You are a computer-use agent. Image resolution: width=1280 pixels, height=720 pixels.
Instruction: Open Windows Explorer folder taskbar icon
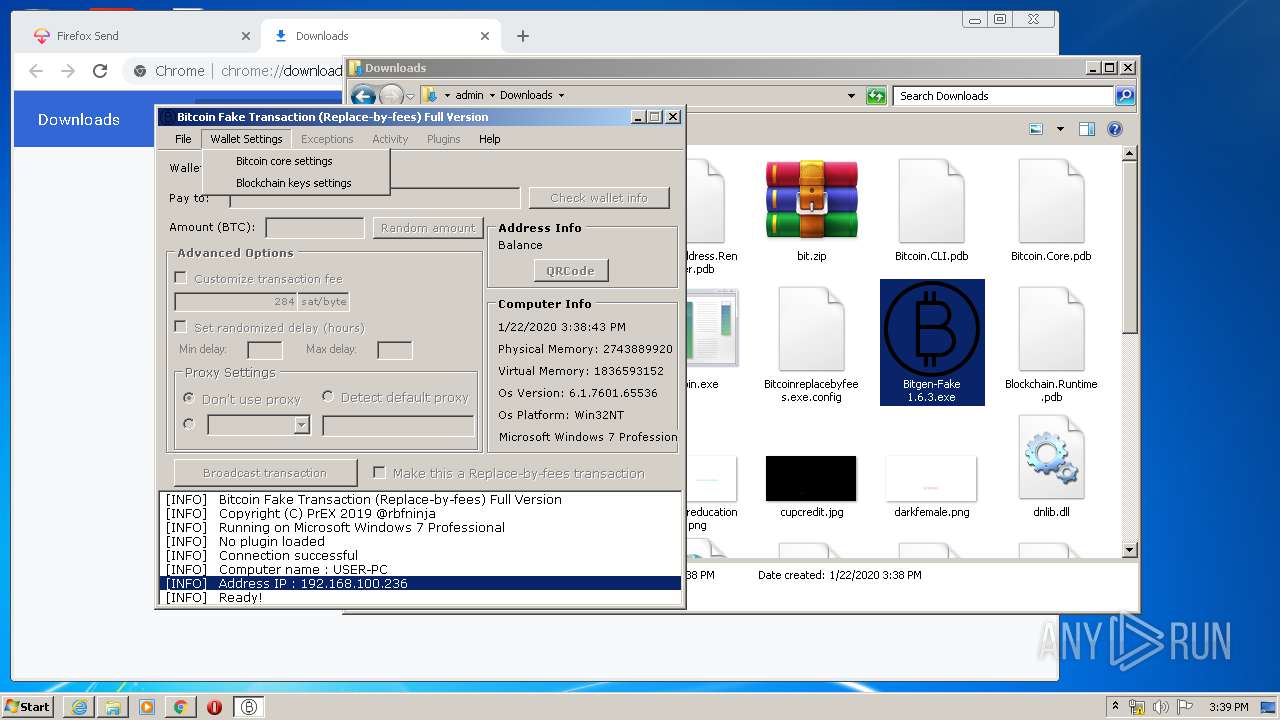click(113, 707)
